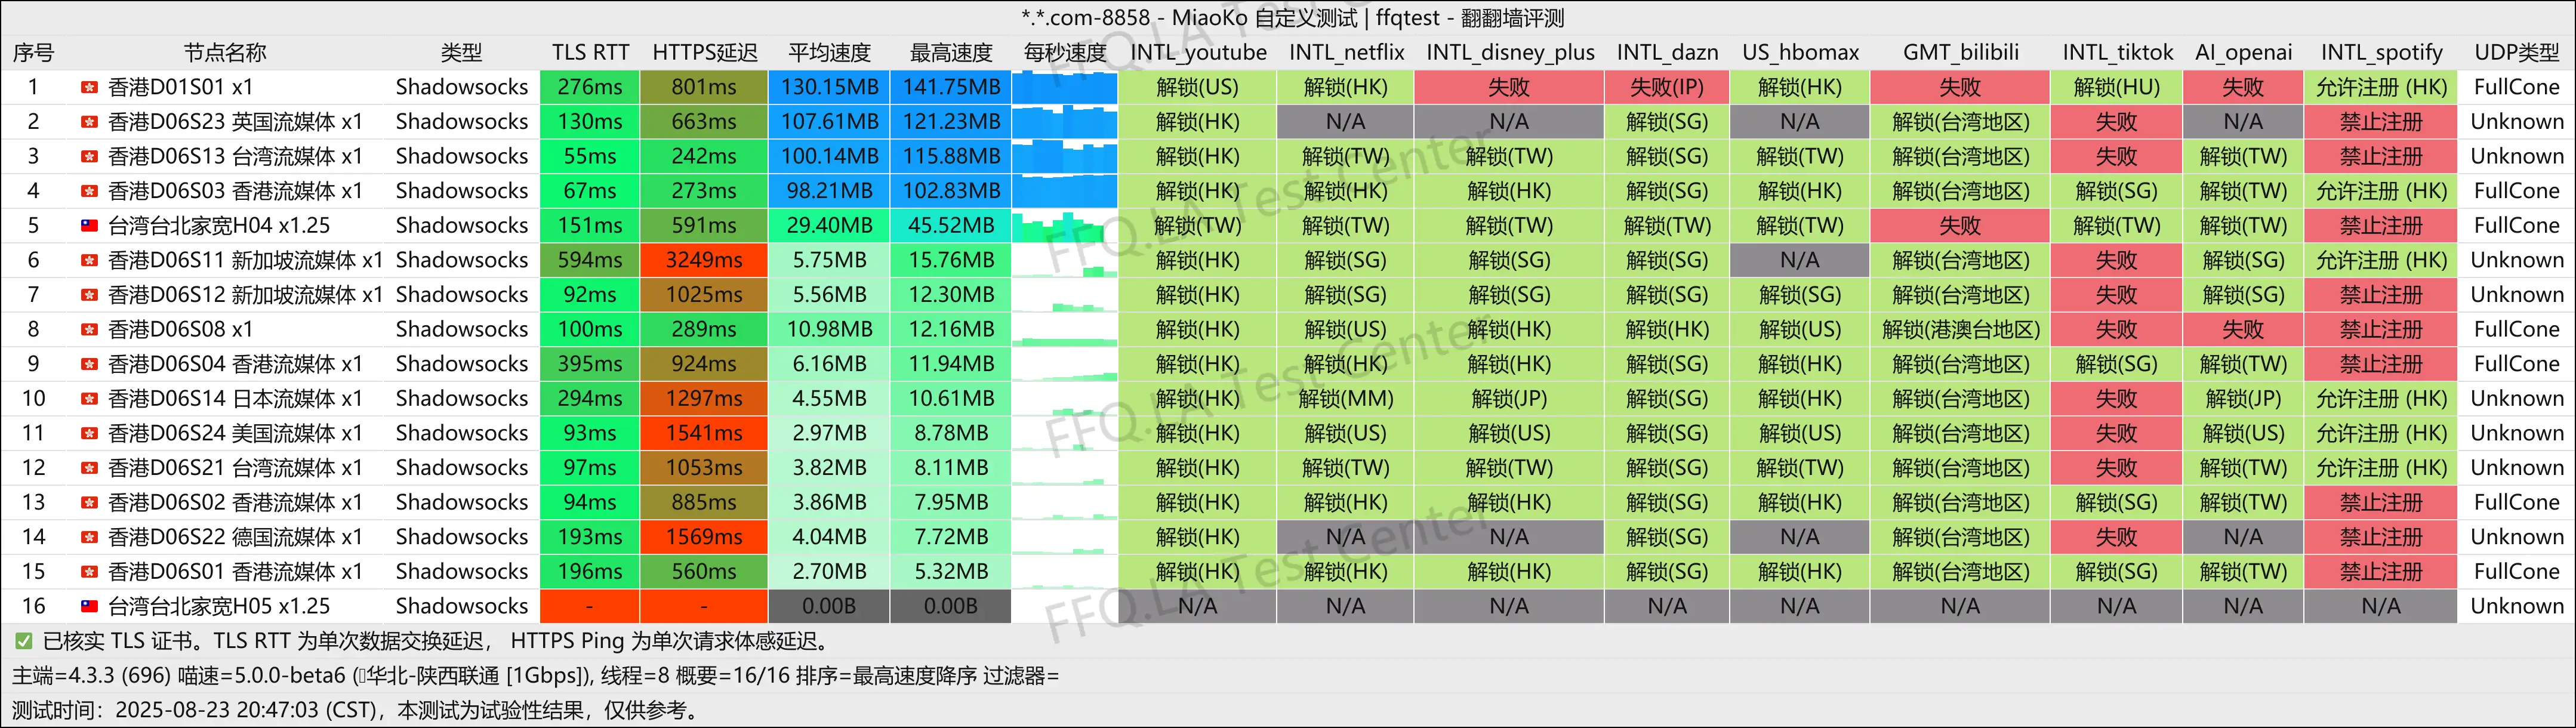
Task: Click the speed graph for 台湾台北家宽H04
Action: [1064, 226]
